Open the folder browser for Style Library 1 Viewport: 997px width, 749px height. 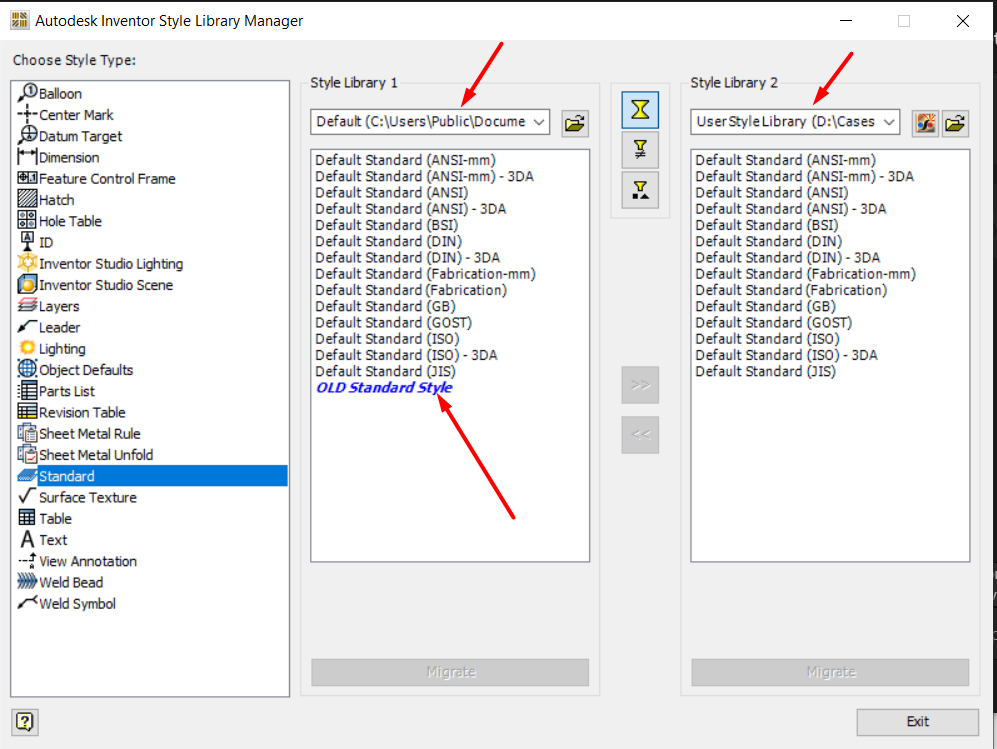pyautogui.click(x=574, y=122)
